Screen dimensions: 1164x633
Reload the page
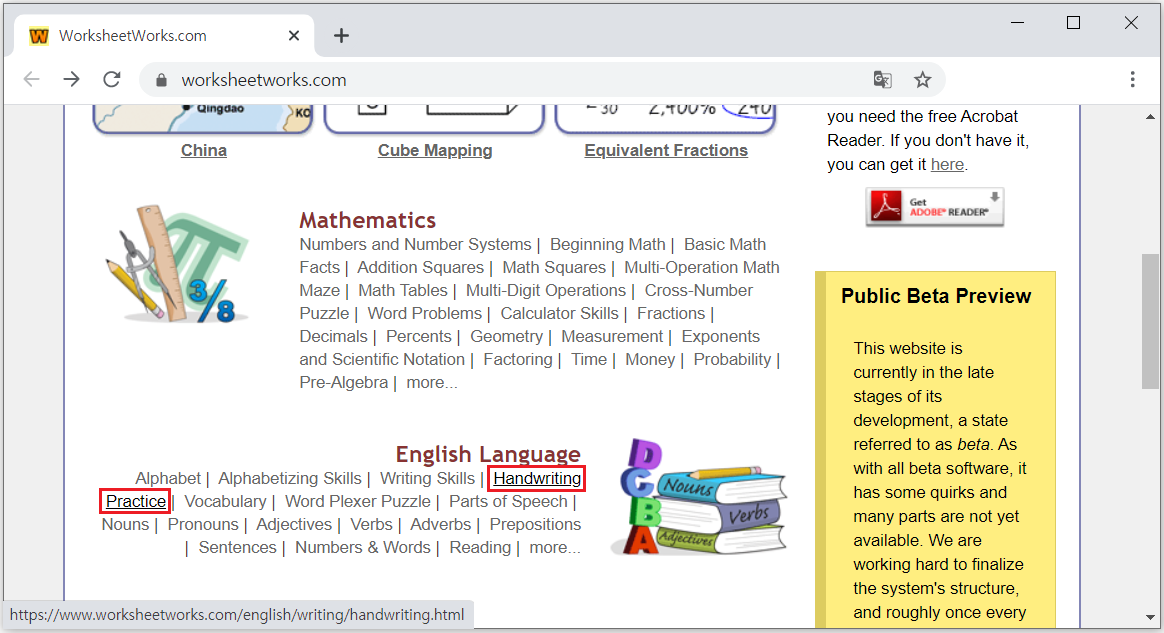pyautogui.click(x=112, y=79)
